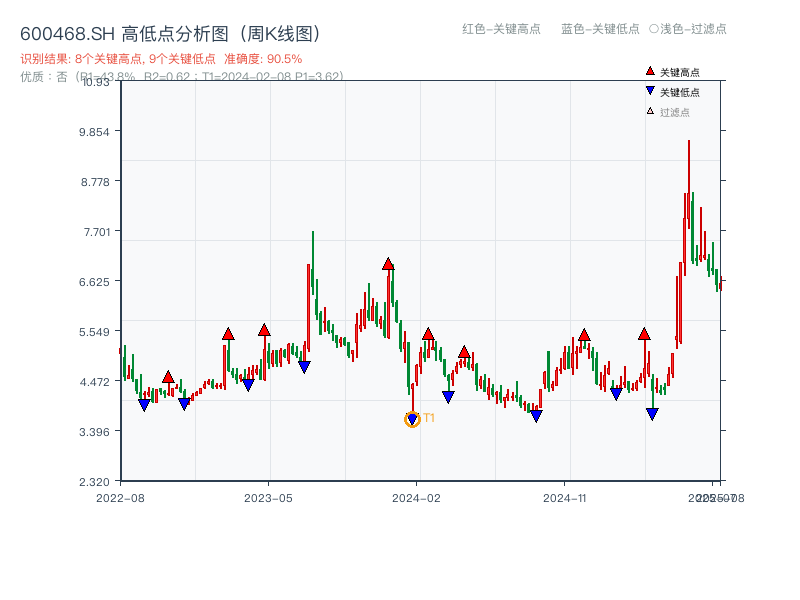
Task: Click the blue low-point marker near 2024-11
Action: click(537, 414)
